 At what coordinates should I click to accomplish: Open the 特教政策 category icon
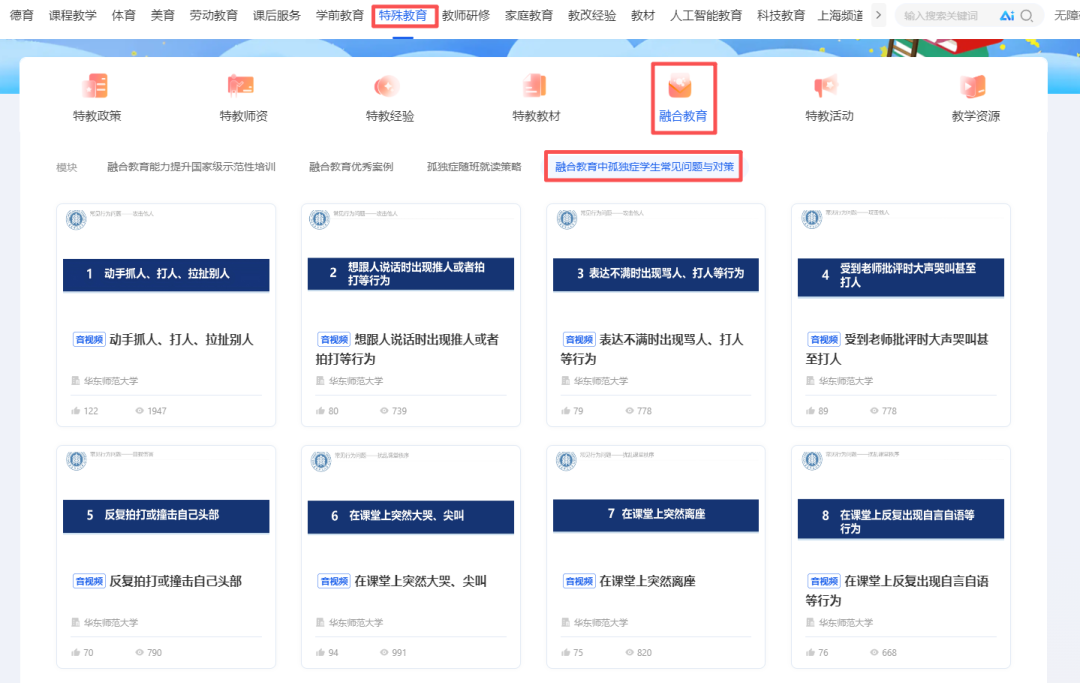95,87
